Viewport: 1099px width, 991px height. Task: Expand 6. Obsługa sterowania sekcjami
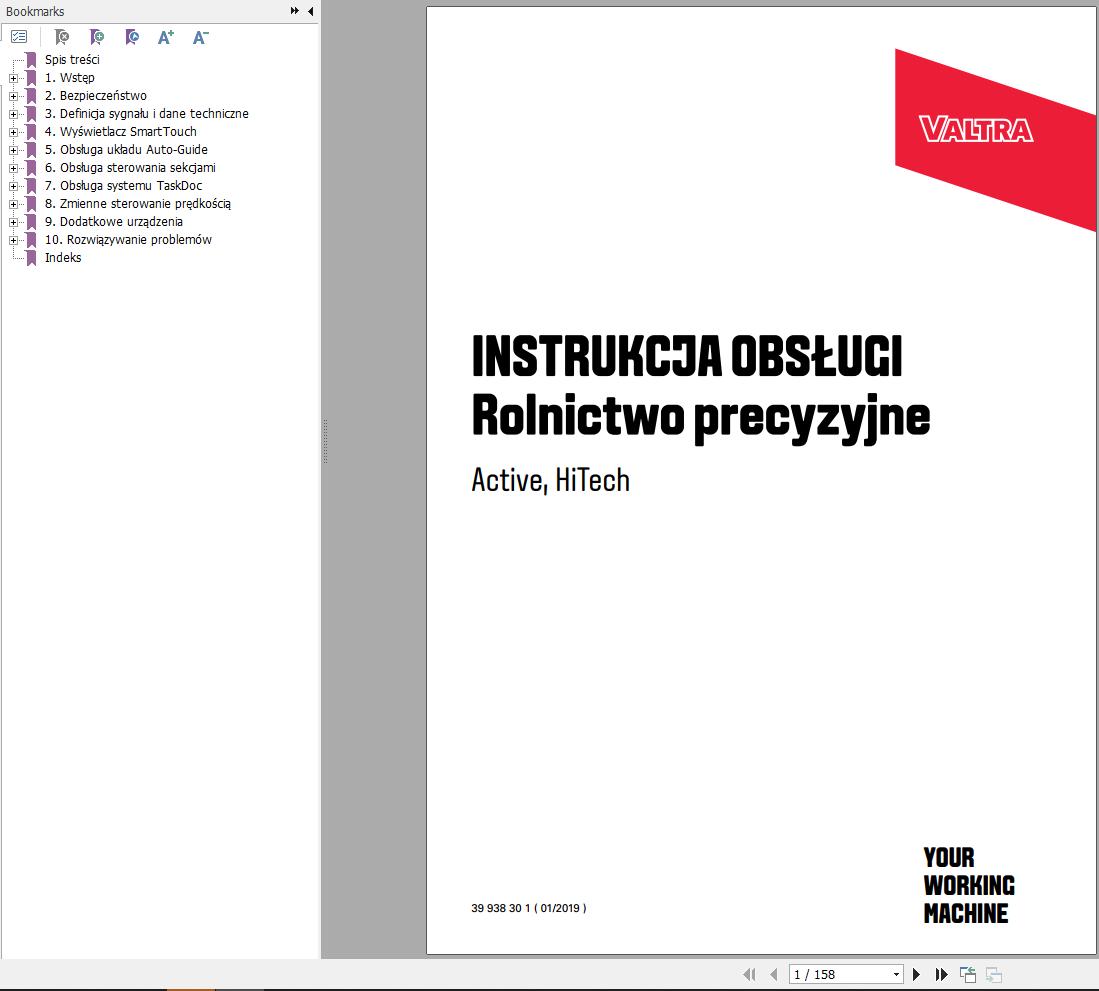pyautogui.click(x=13, y=168)
